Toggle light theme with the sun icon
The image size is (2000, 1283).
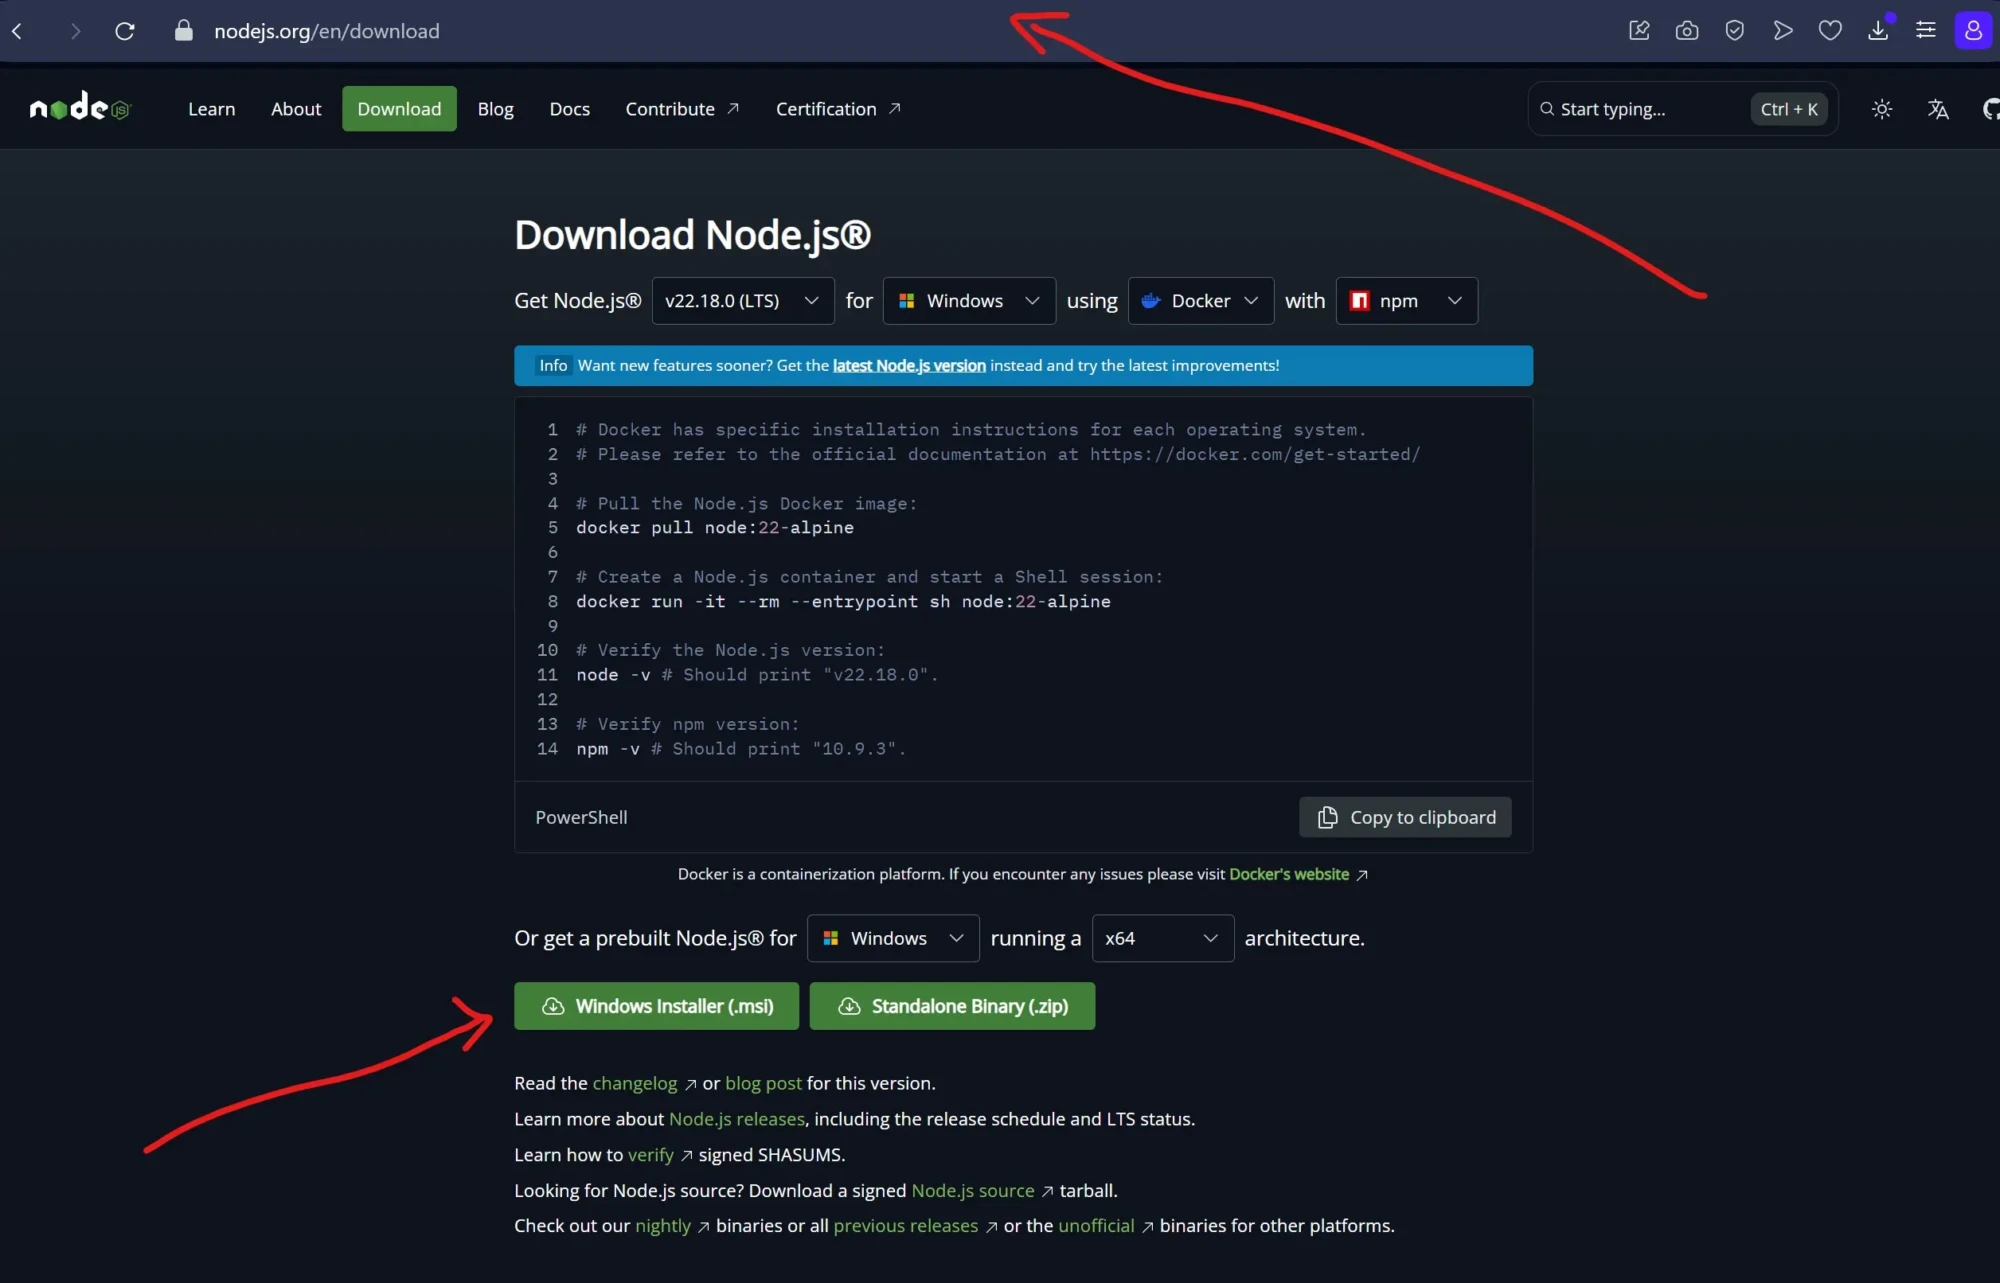pos(1882,109)
